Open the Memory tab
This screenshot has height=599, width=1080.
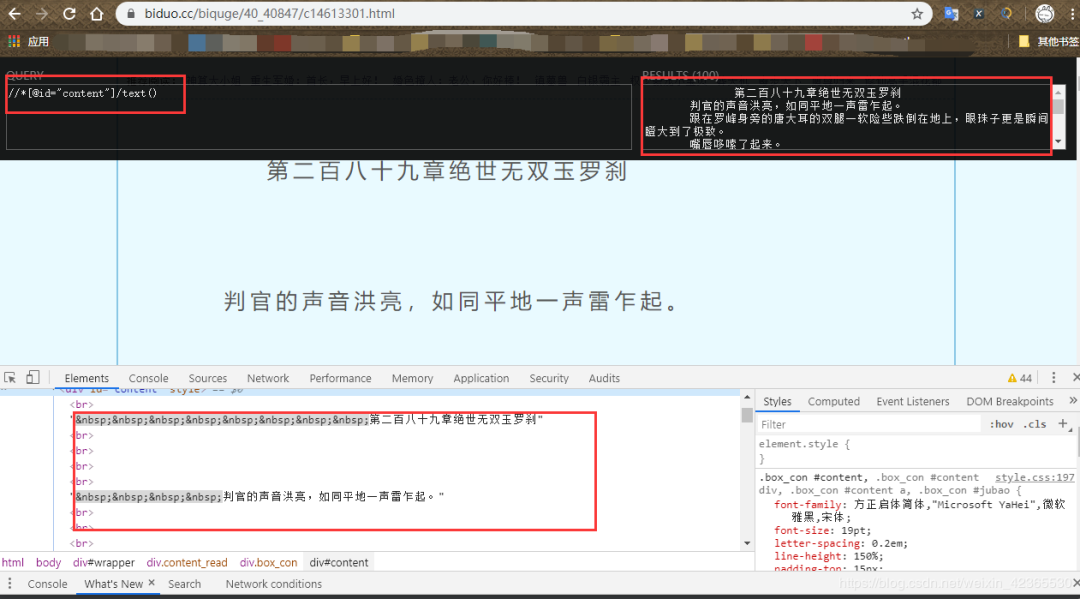(412, 378)
